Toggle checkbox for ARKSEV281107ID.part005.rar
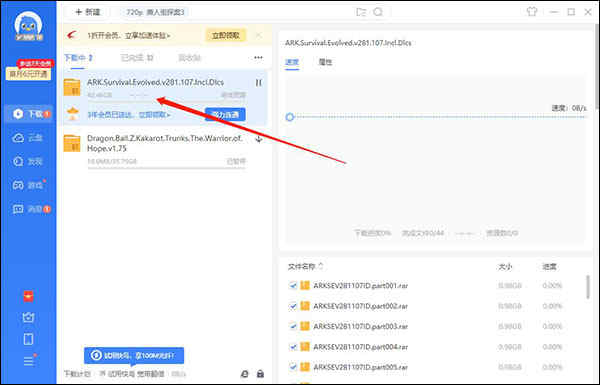The height and width of the screenshot is (385, 600). [x=293, y=367]
